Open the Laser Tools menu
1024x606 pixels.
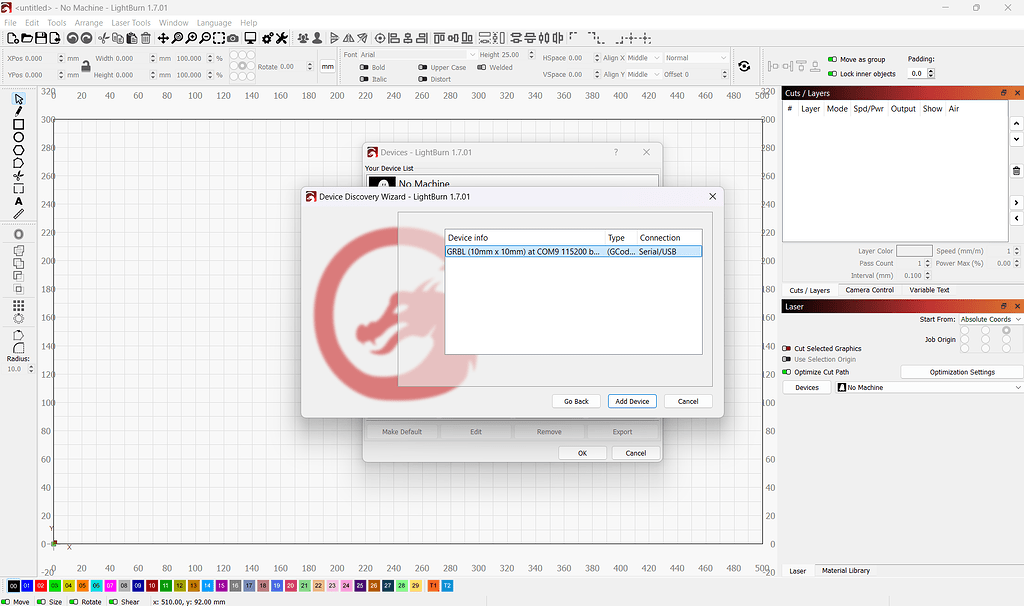pos(129,23)
